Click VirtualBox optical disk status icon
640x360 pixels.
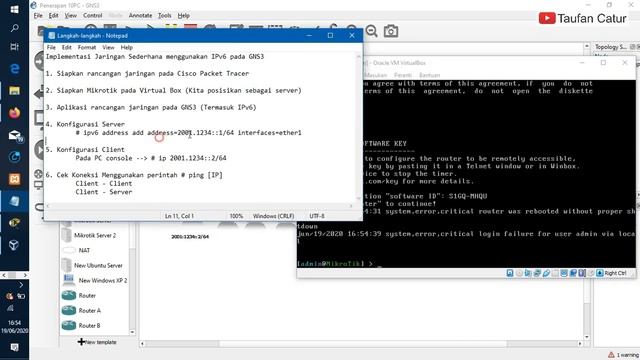click(x=519, y=273)
